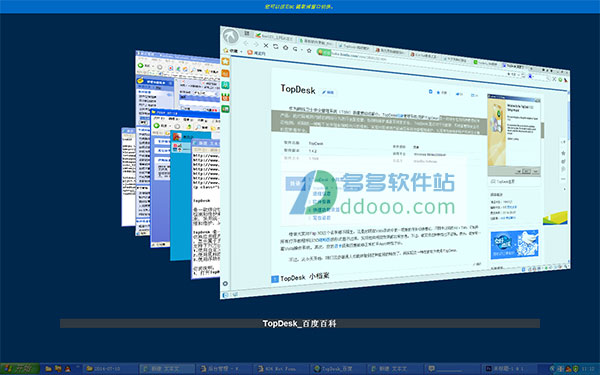Click the green bottom sidebar icon
The image size is (600, 375).
tap(225, 109)
